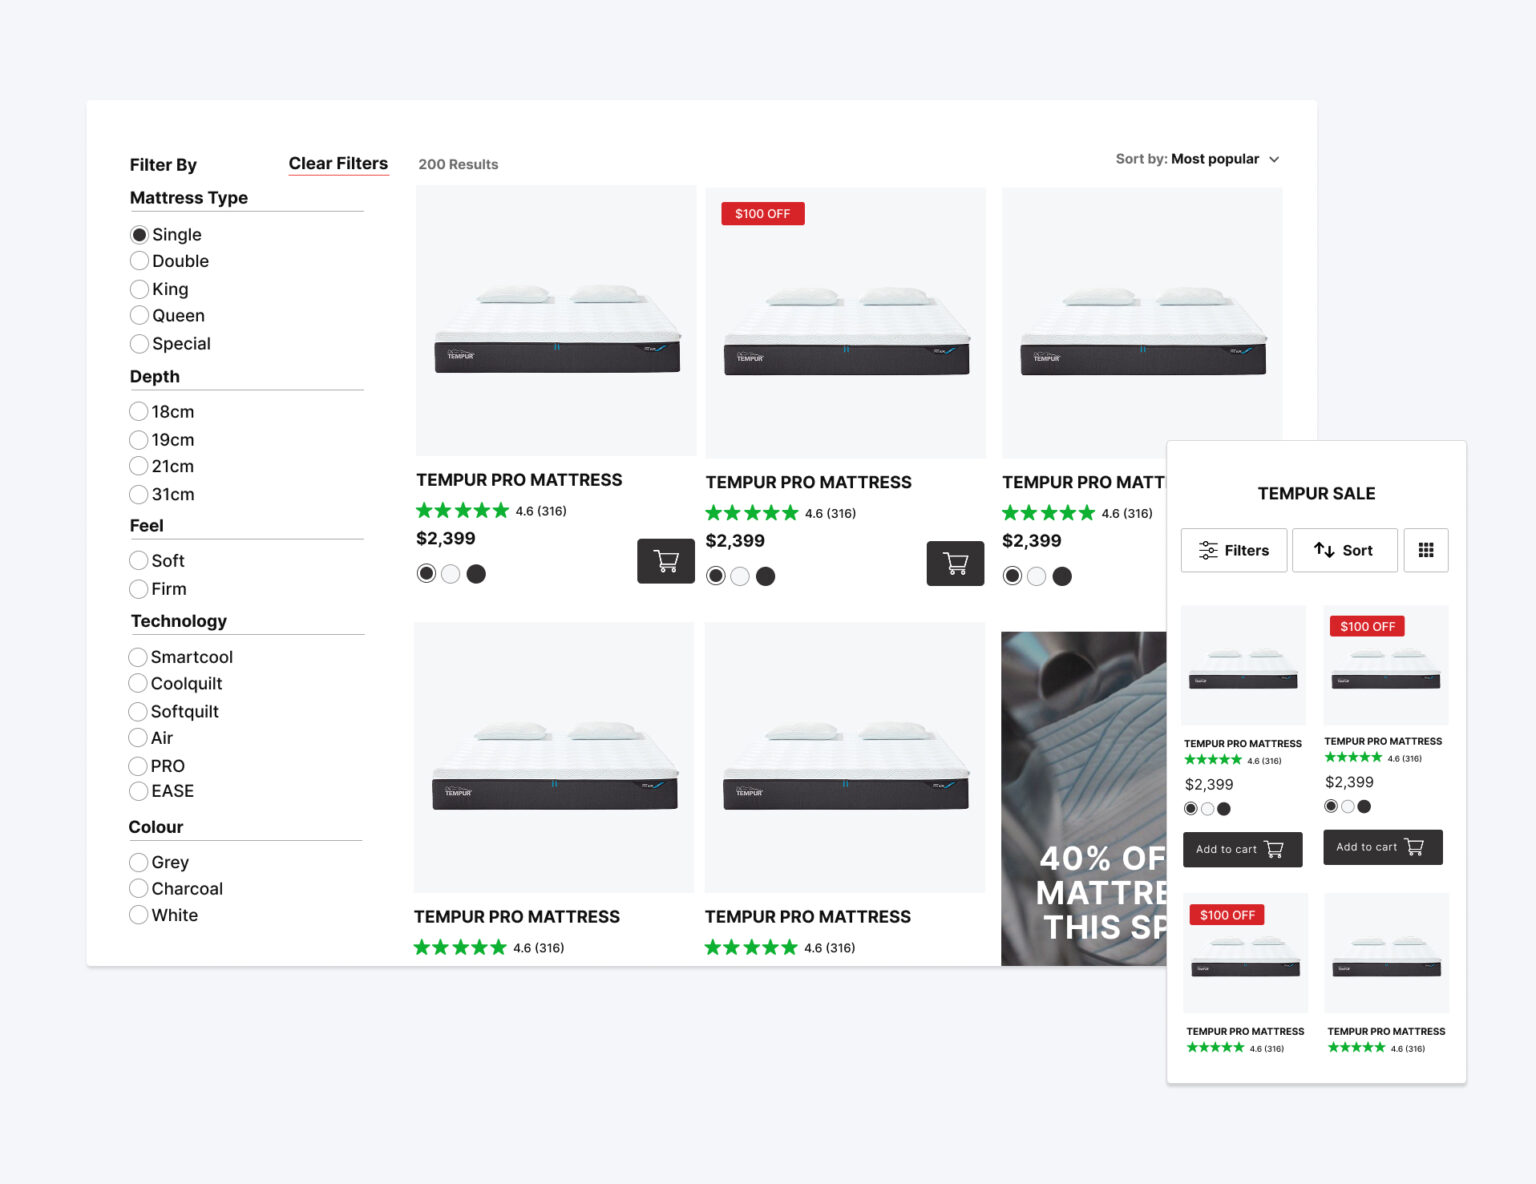
Task: Choose the 21cm depth filter
Action: point(139,466)
